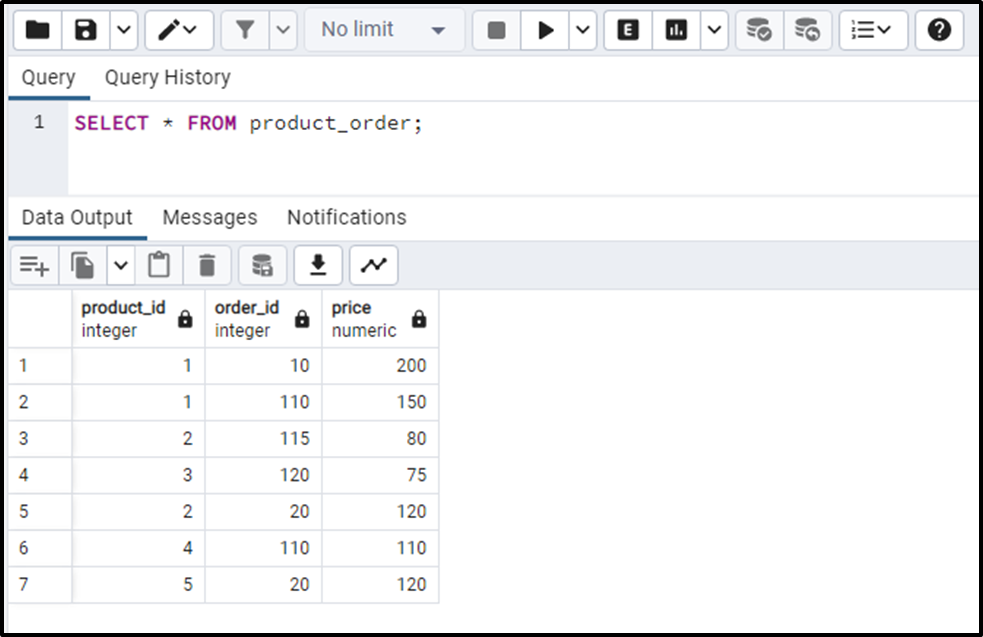
Task: Click the Stop query square button
Action: pyautogui.click(x=496, y=30)
